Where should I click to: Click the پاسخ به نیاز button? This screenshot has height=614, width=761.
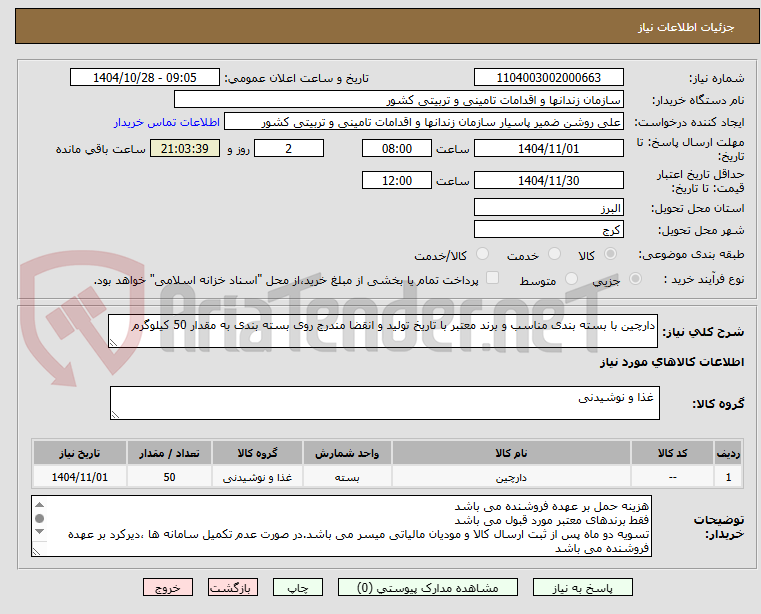582,587
